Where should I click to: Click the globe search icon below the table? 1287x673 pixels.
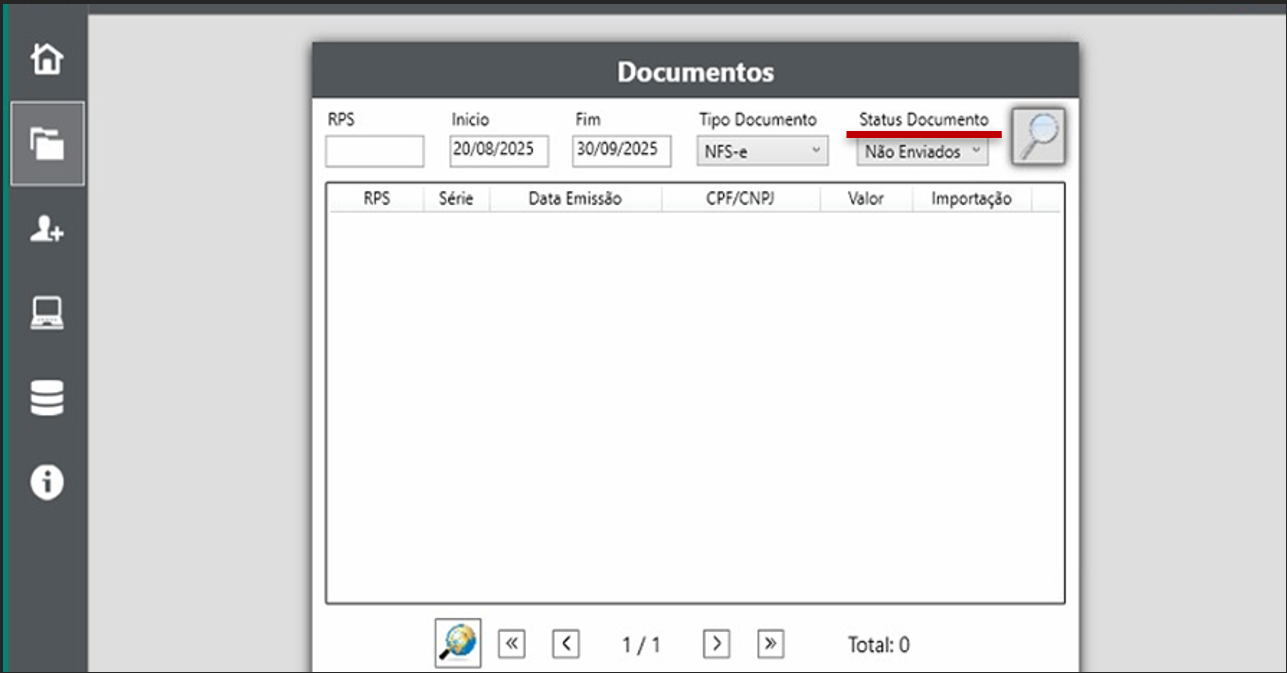tap(458, 643)
